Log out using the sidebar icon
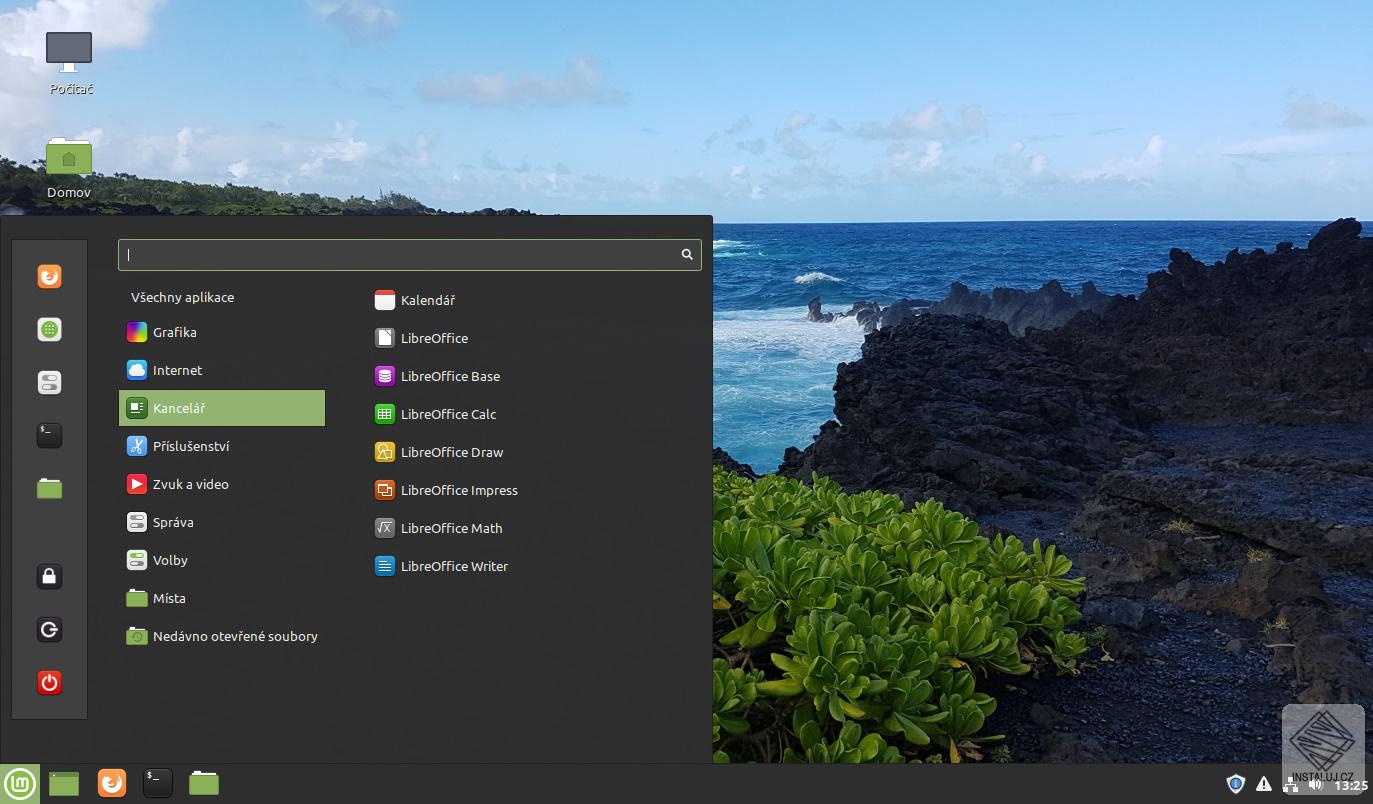 [49, 629]
